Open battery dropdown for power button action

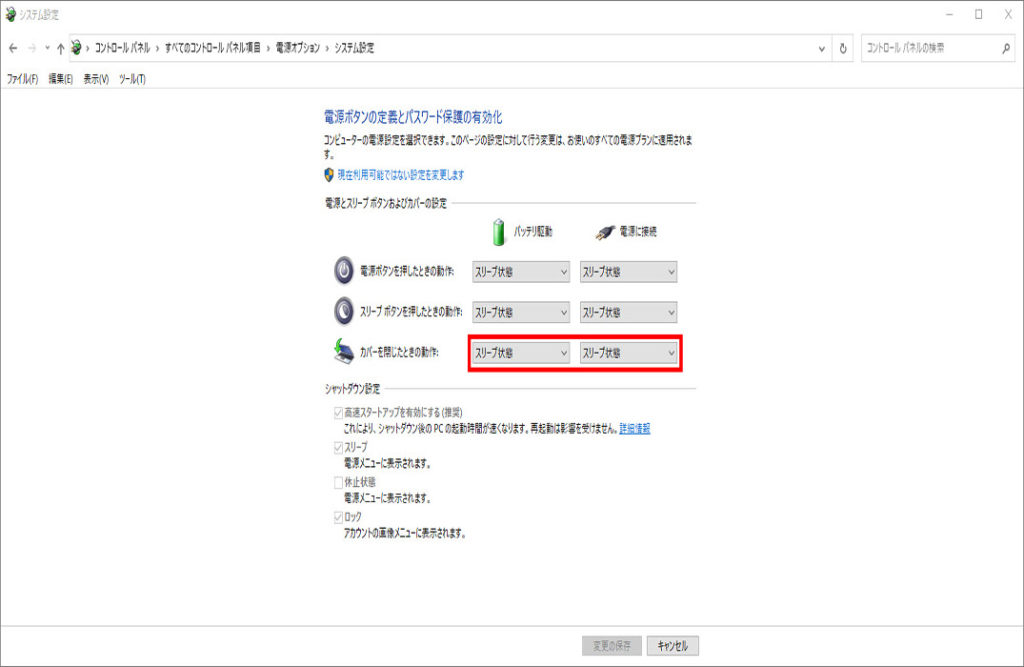(520, 272)
